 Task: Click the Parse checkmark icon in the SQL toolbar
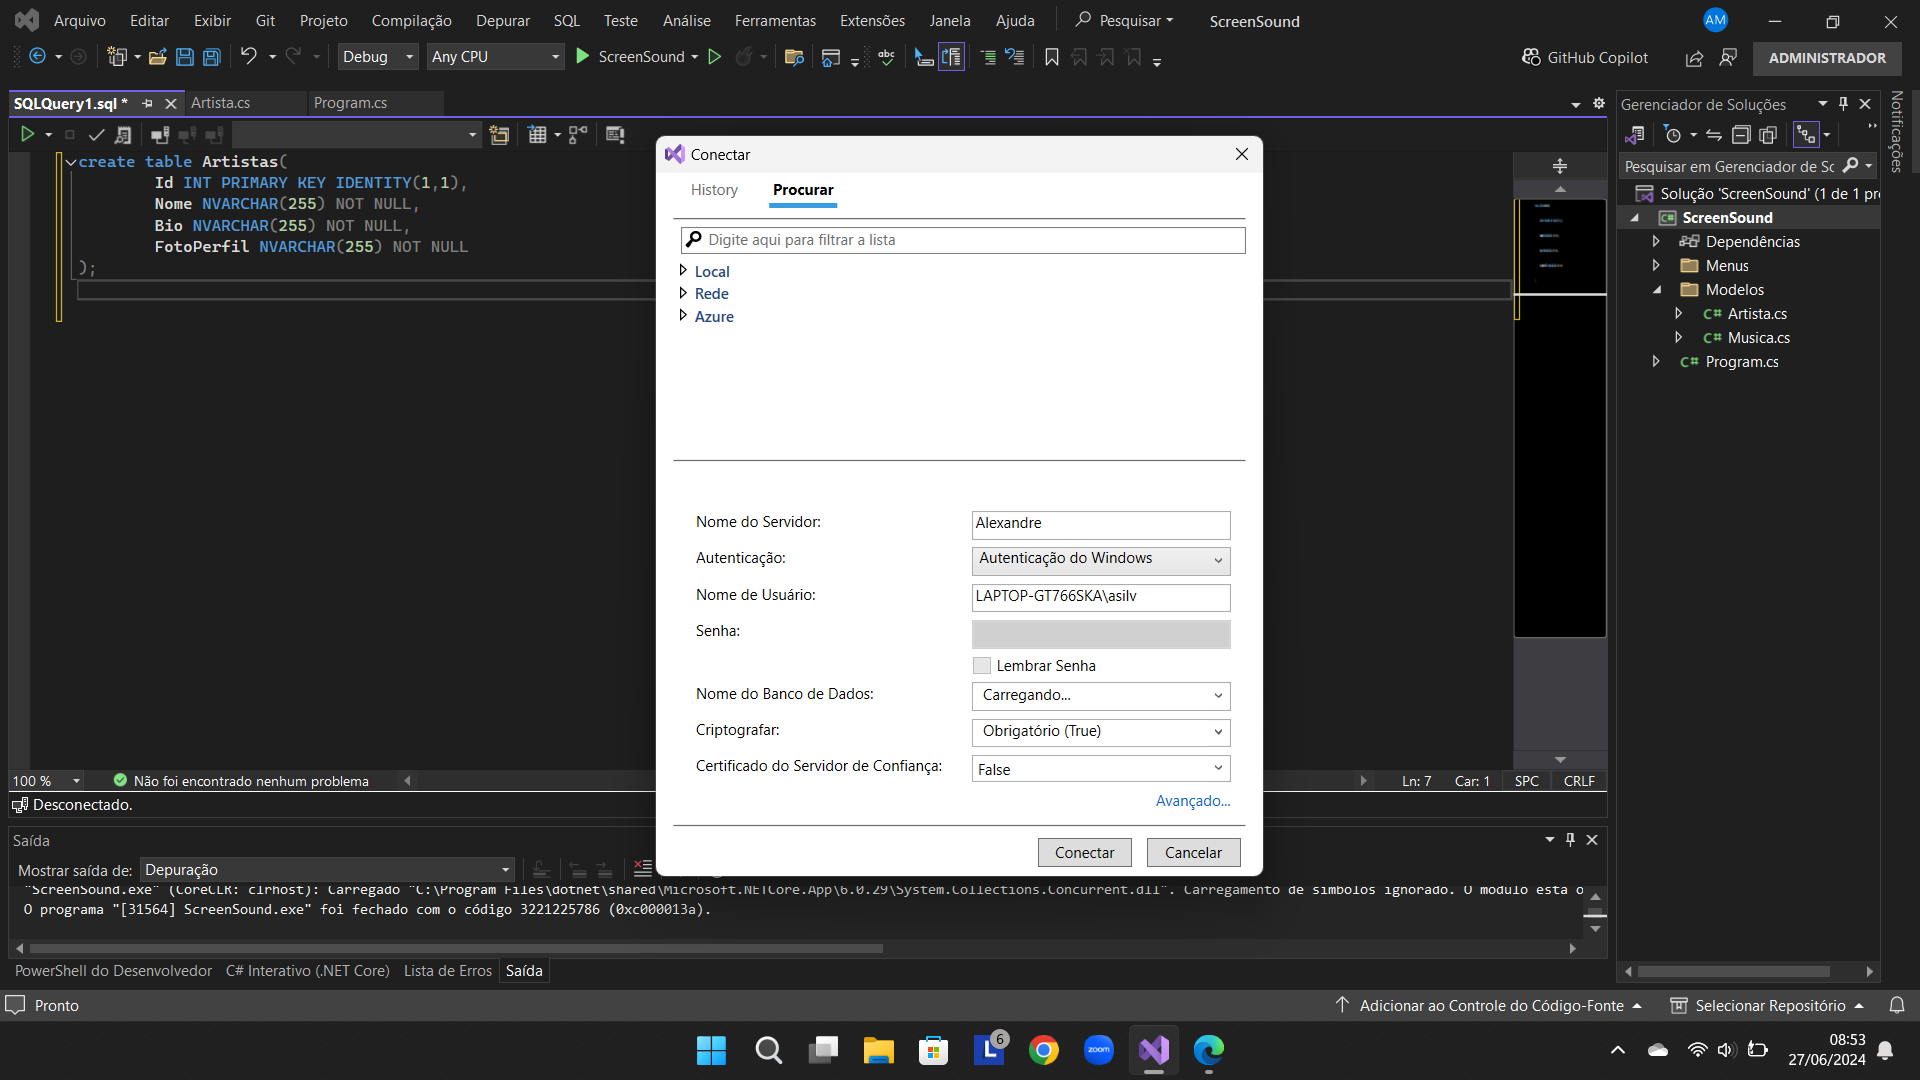pos(96,134)
